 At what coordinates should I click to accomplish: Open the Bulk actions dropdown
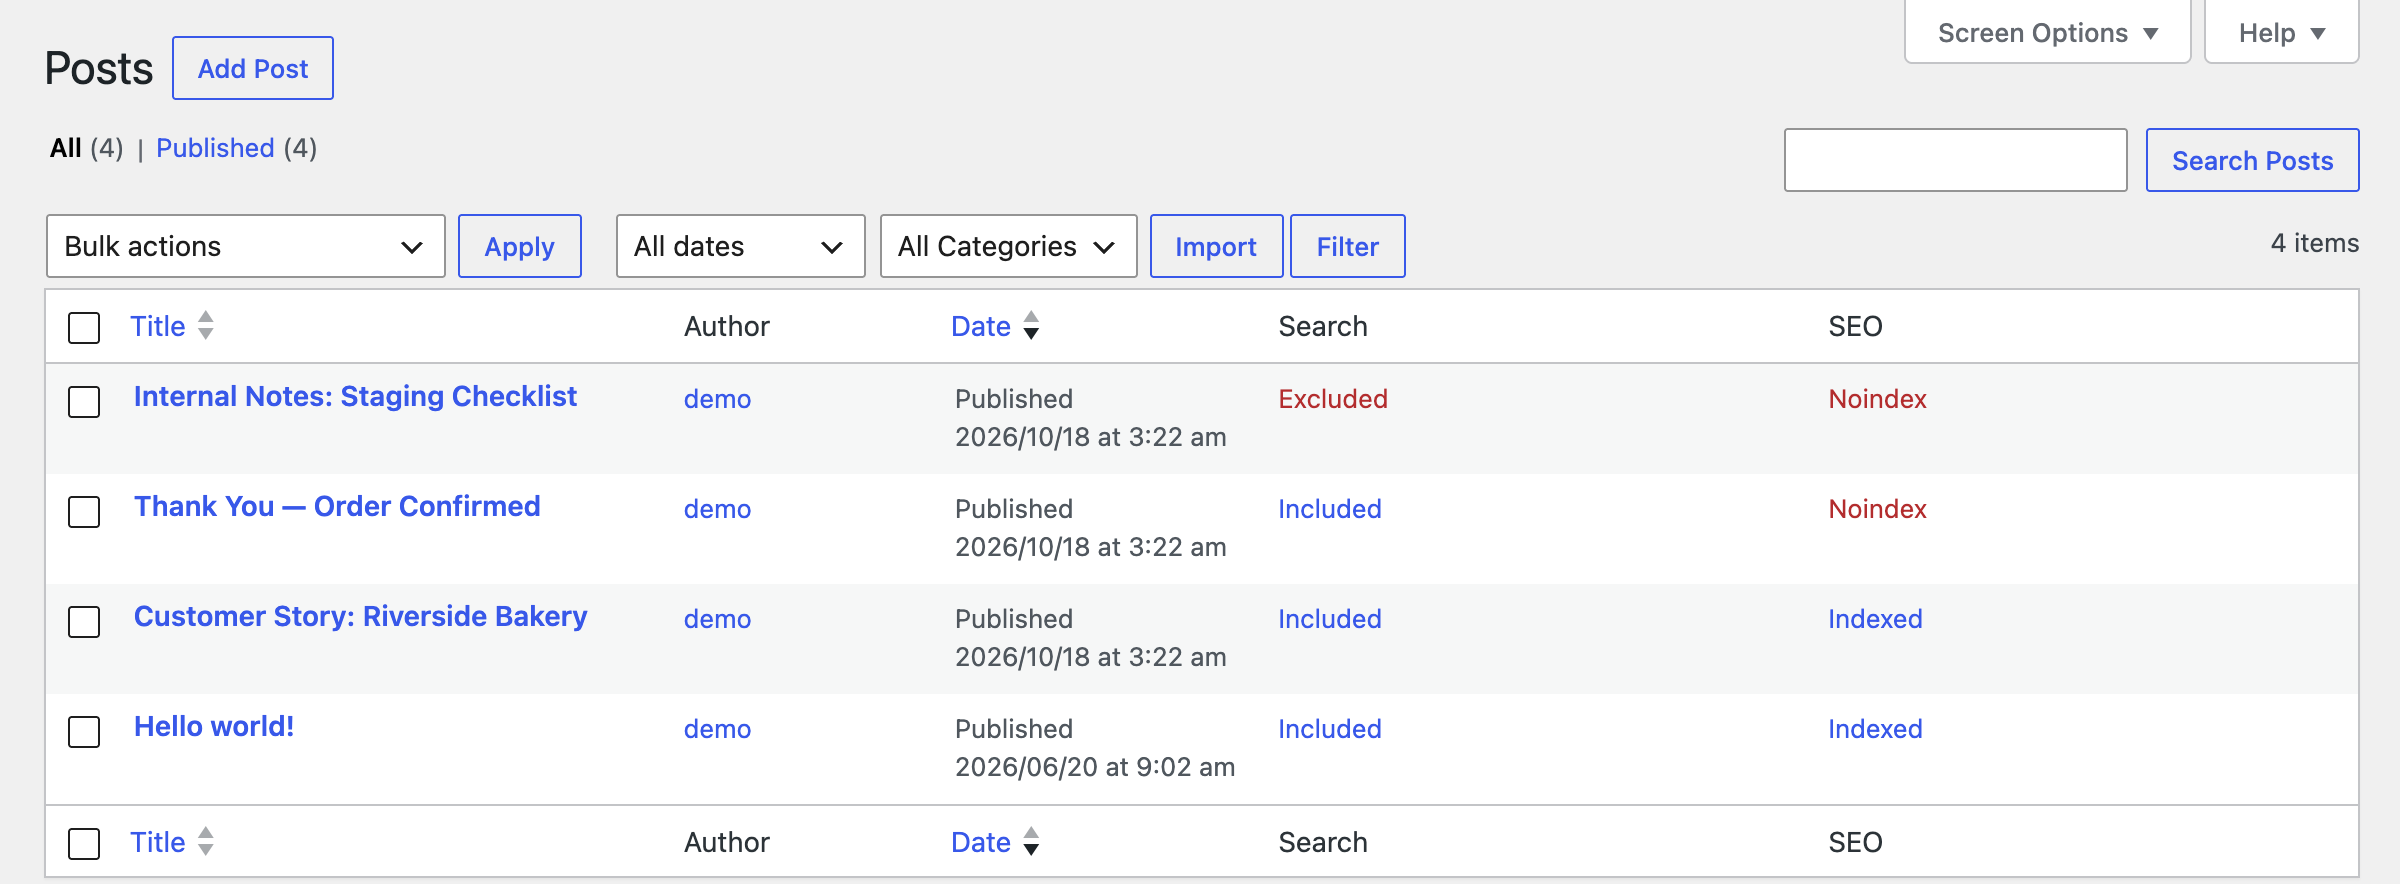(x=246, y=246)
